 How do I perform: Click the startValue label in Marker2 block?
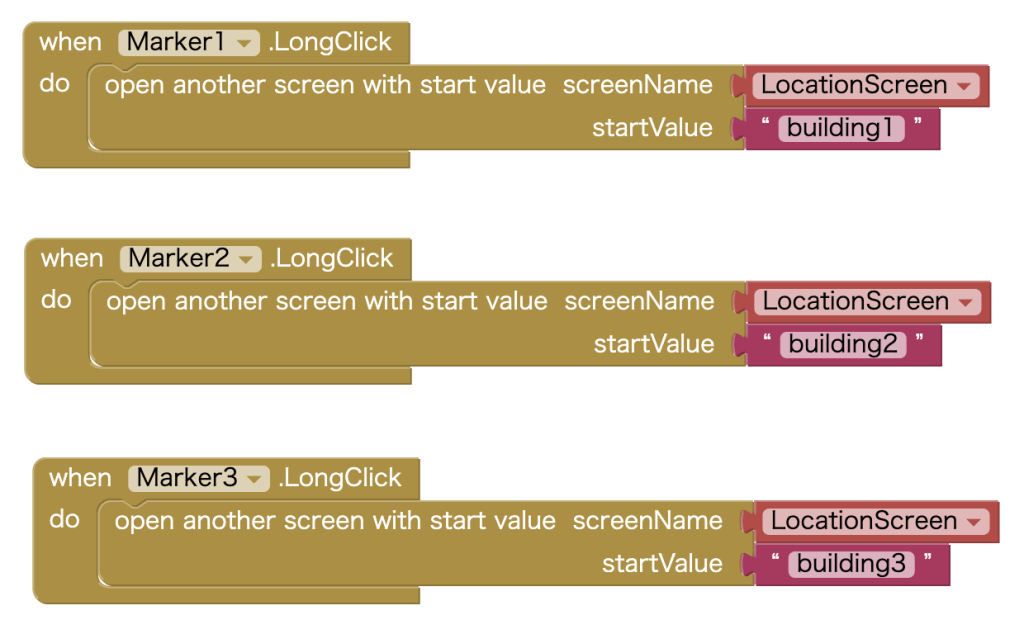654,344
